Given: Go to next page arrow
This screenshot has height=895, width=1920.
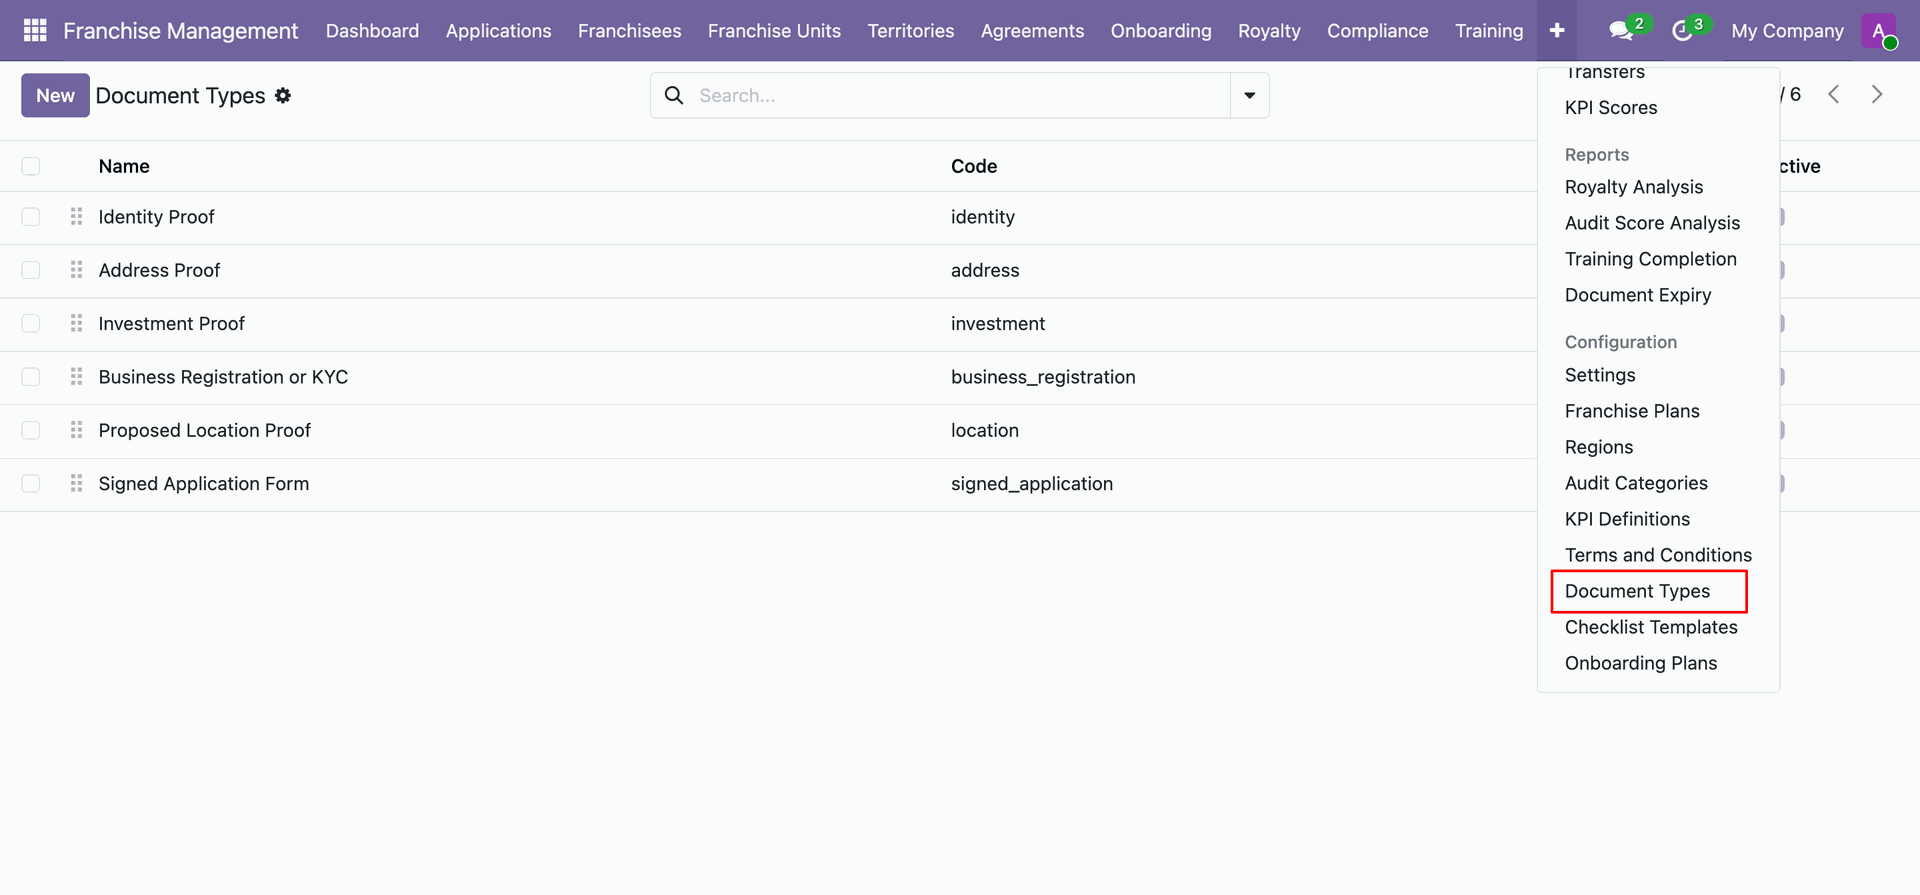Looking at the screenshot, I should (1877, 94).
